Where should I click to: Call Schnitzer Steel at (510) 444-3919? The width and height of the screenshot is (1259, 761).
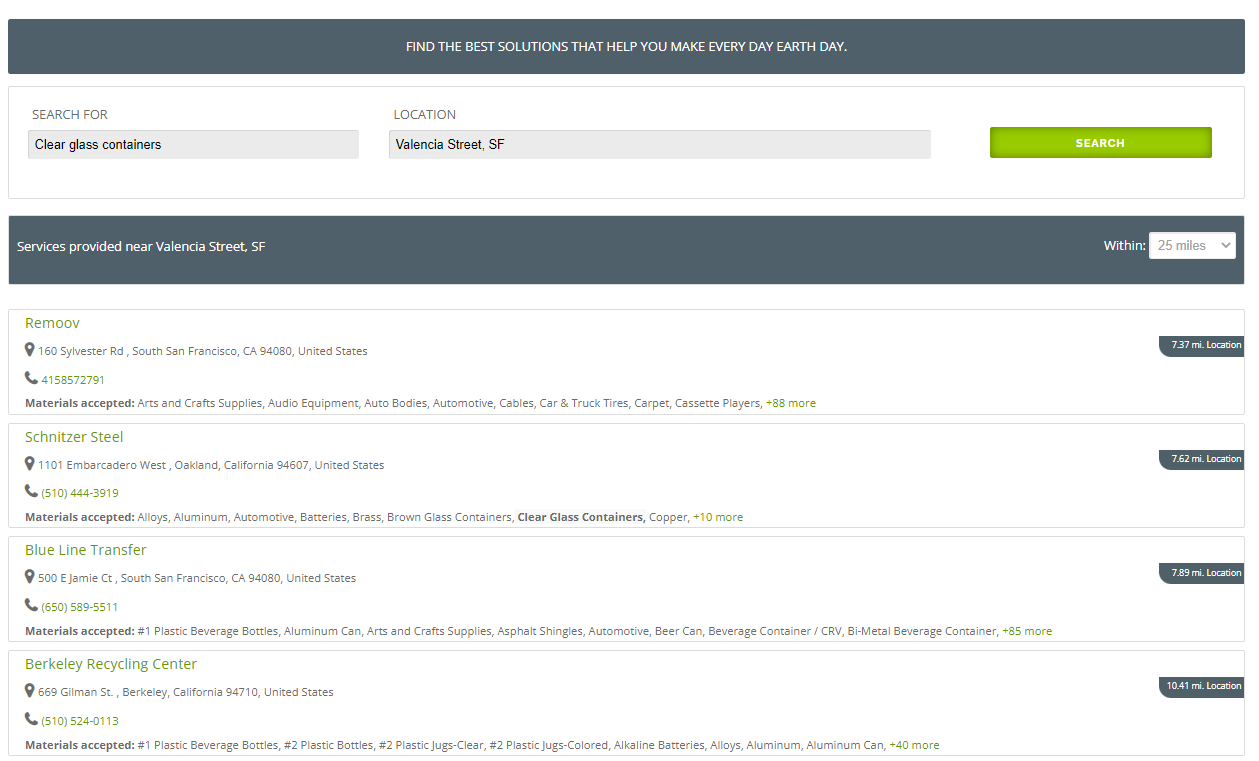click(x=80, y=493)
